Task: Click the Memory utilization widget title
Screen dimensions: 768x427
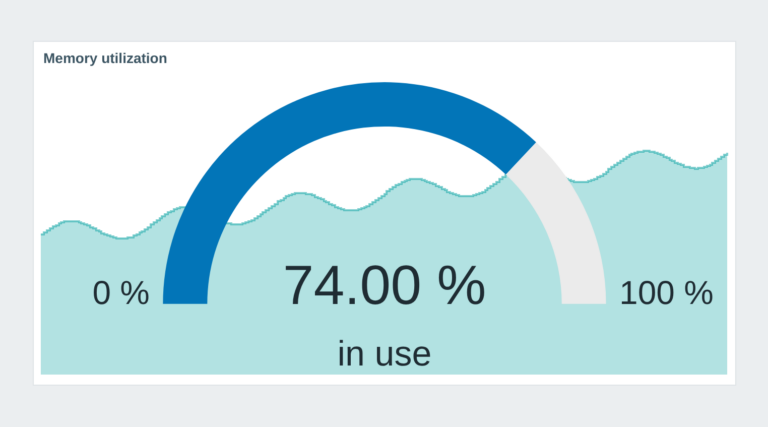Action: click(x=105, y=58)
